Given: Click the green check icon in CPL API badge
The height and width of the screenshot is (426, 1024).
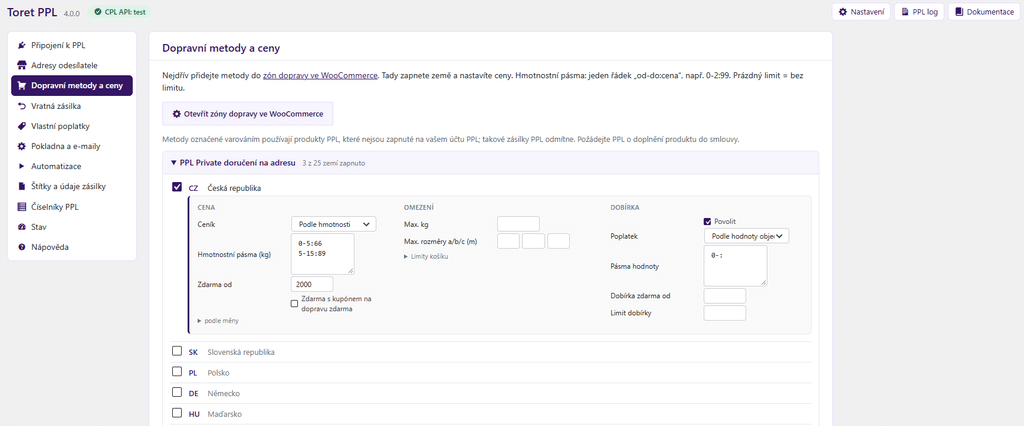Looking at the screenshot, I should tap(97, 12).
